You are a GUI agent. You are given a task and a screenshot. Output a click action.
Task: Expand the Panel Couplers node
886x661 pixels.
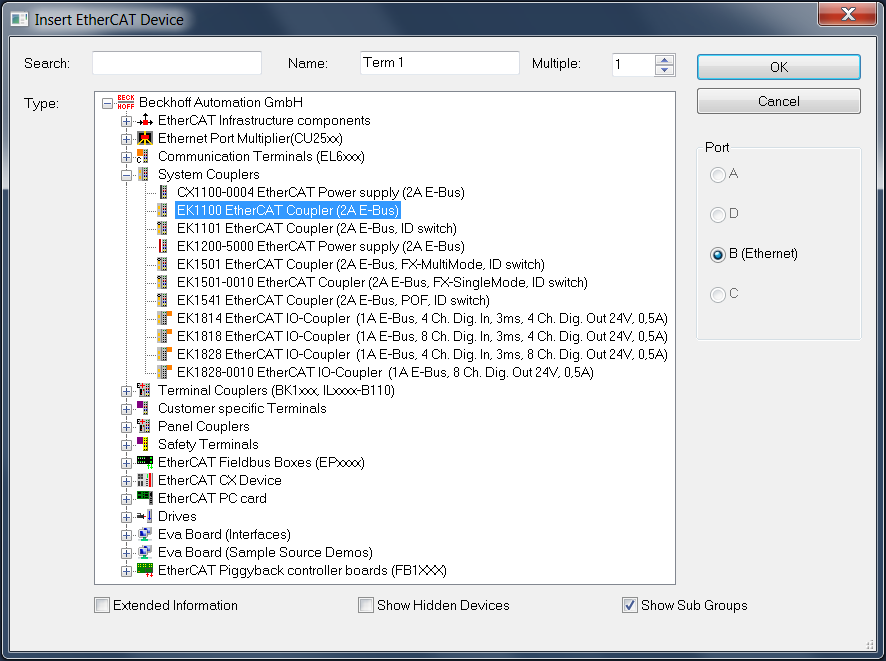pyautogui.click(x=127, y=427)
